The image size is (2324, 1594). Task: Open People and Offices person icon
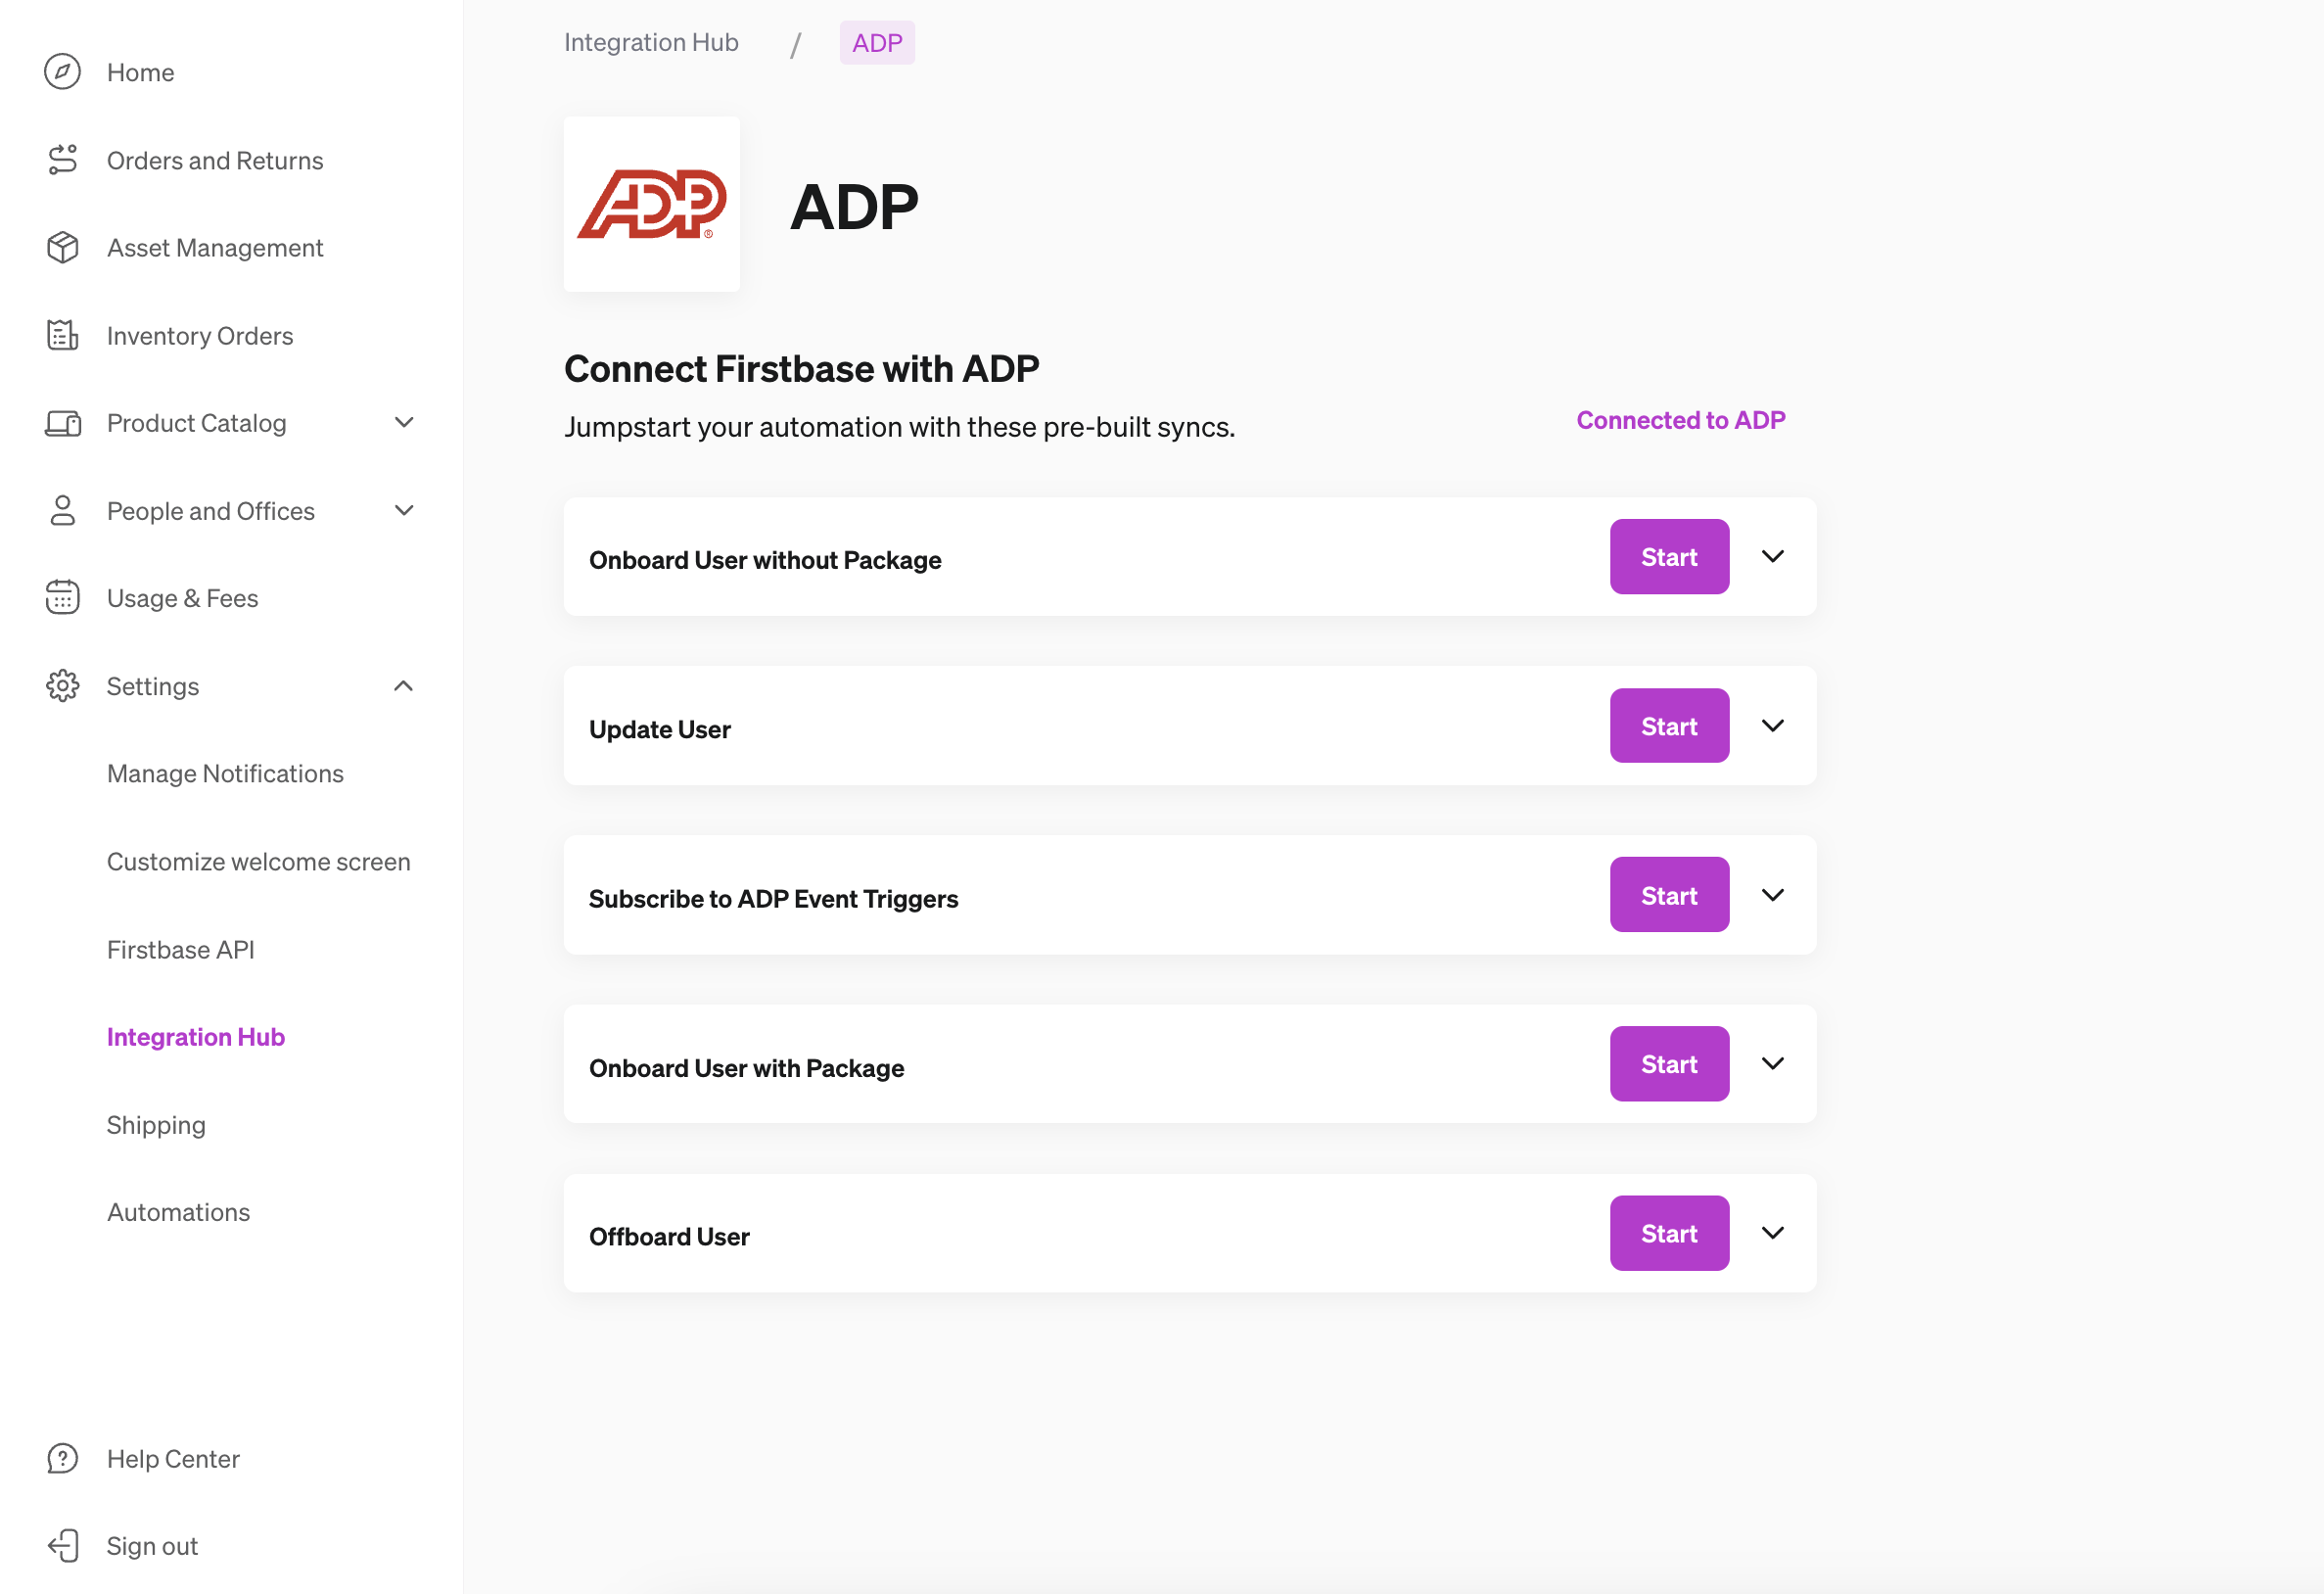click(x=62, y=510)
